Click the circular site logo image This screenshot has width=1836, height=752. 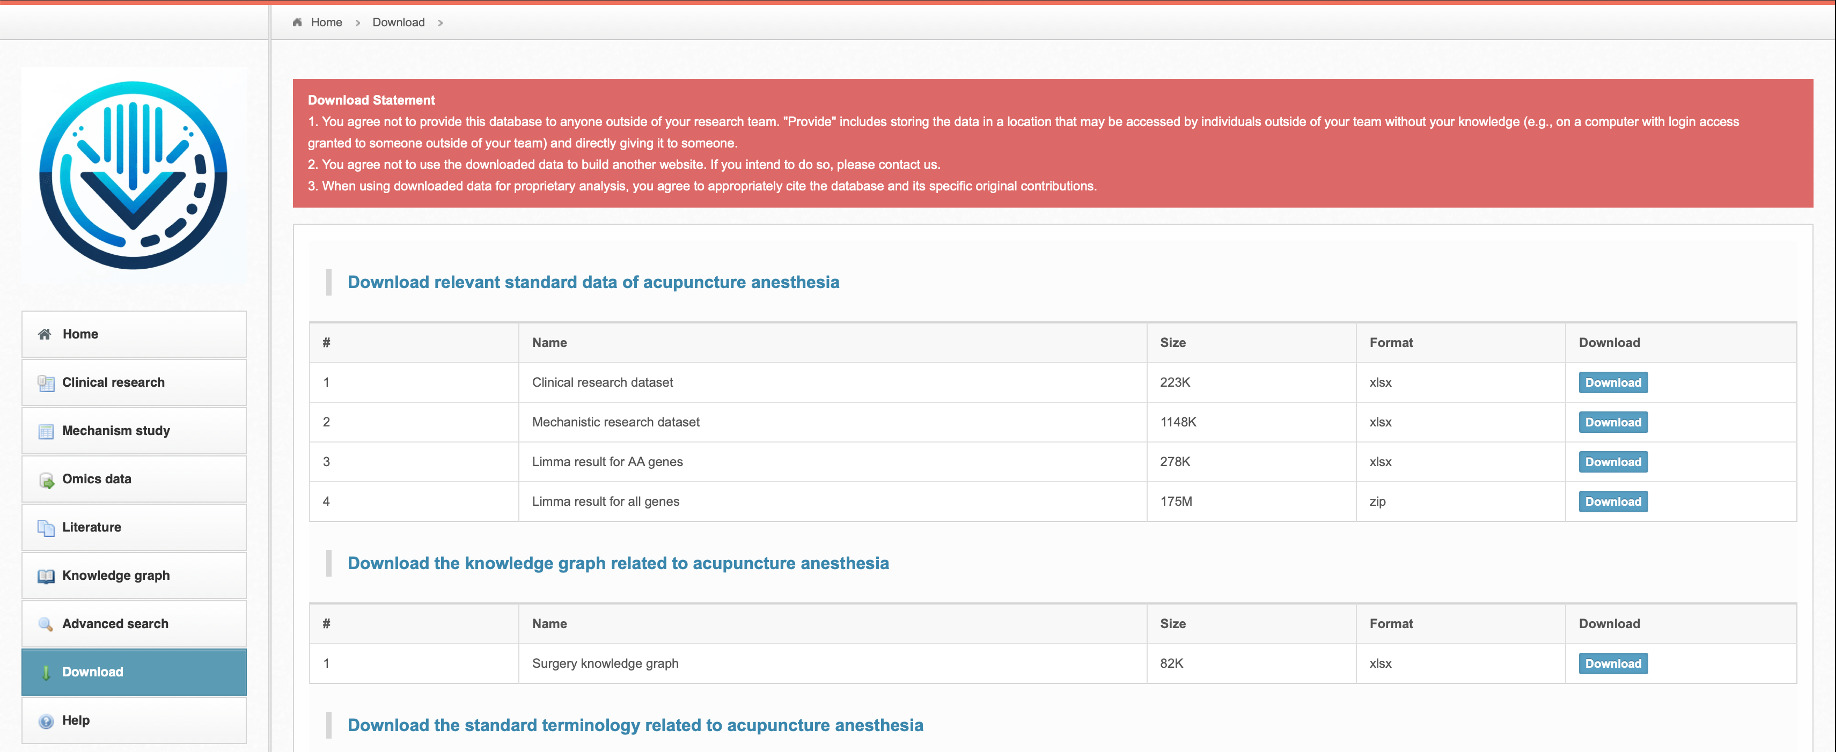134,175
